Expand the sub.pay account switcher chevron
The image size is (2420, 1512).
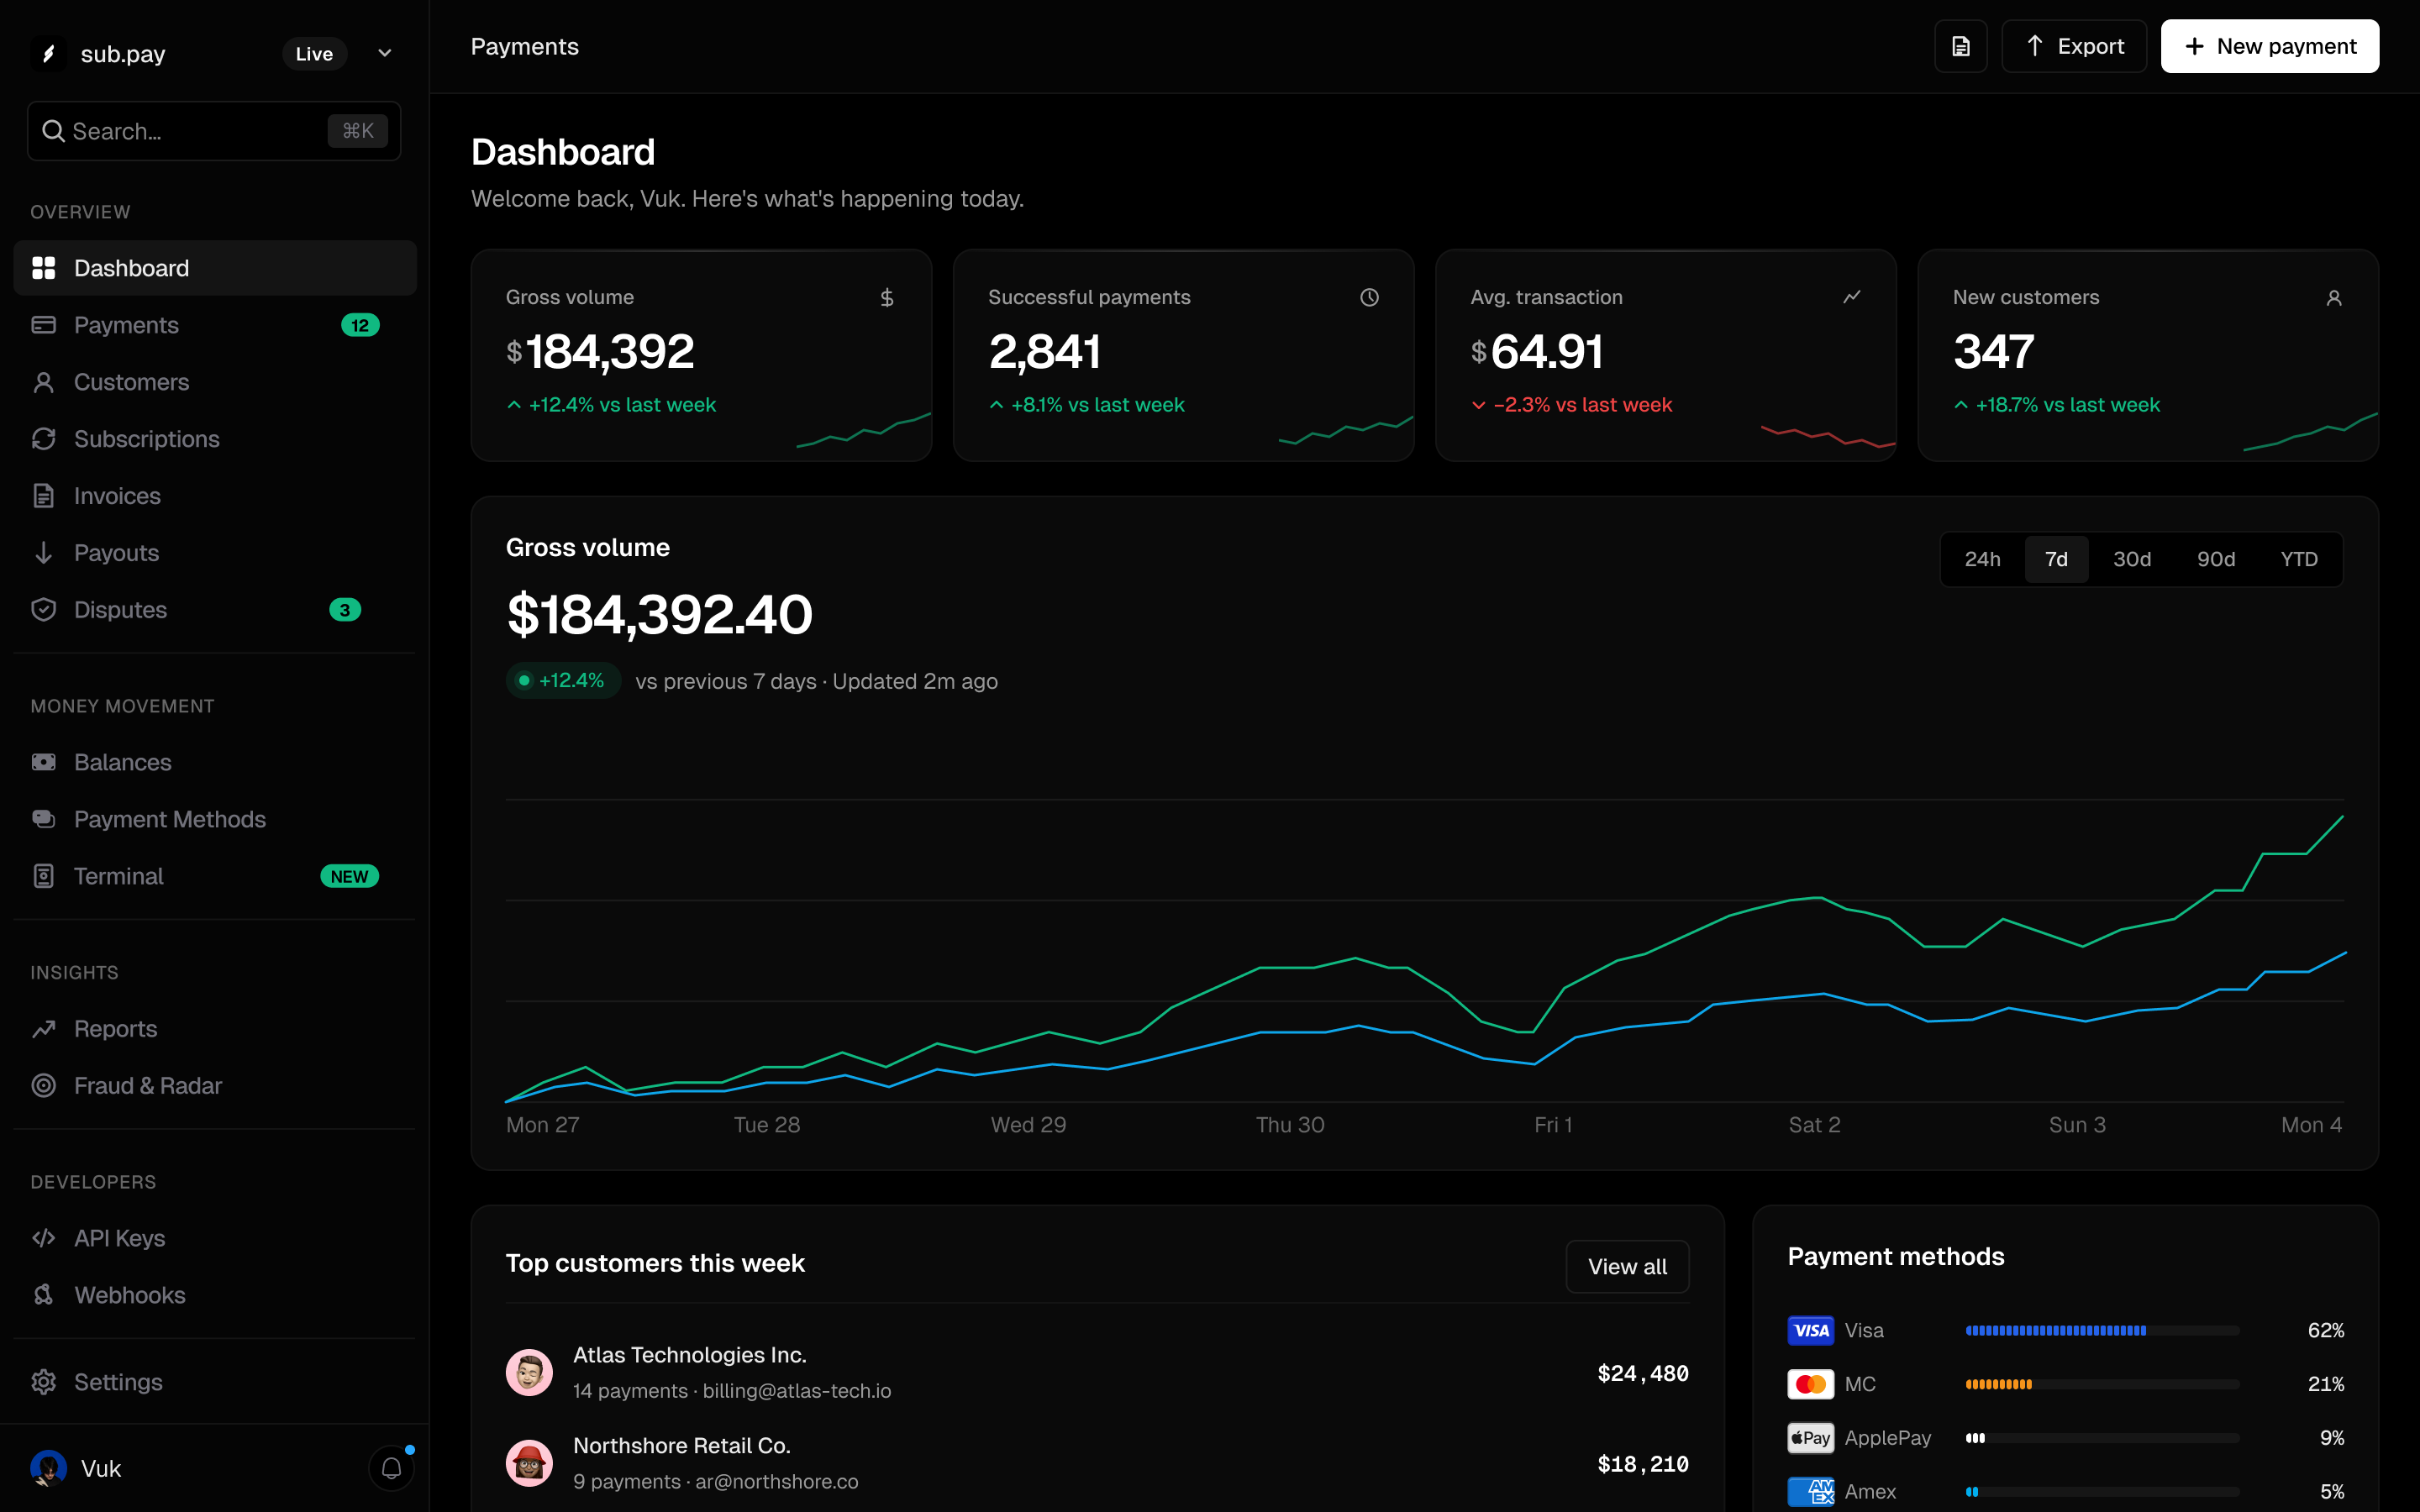point(385,53)
